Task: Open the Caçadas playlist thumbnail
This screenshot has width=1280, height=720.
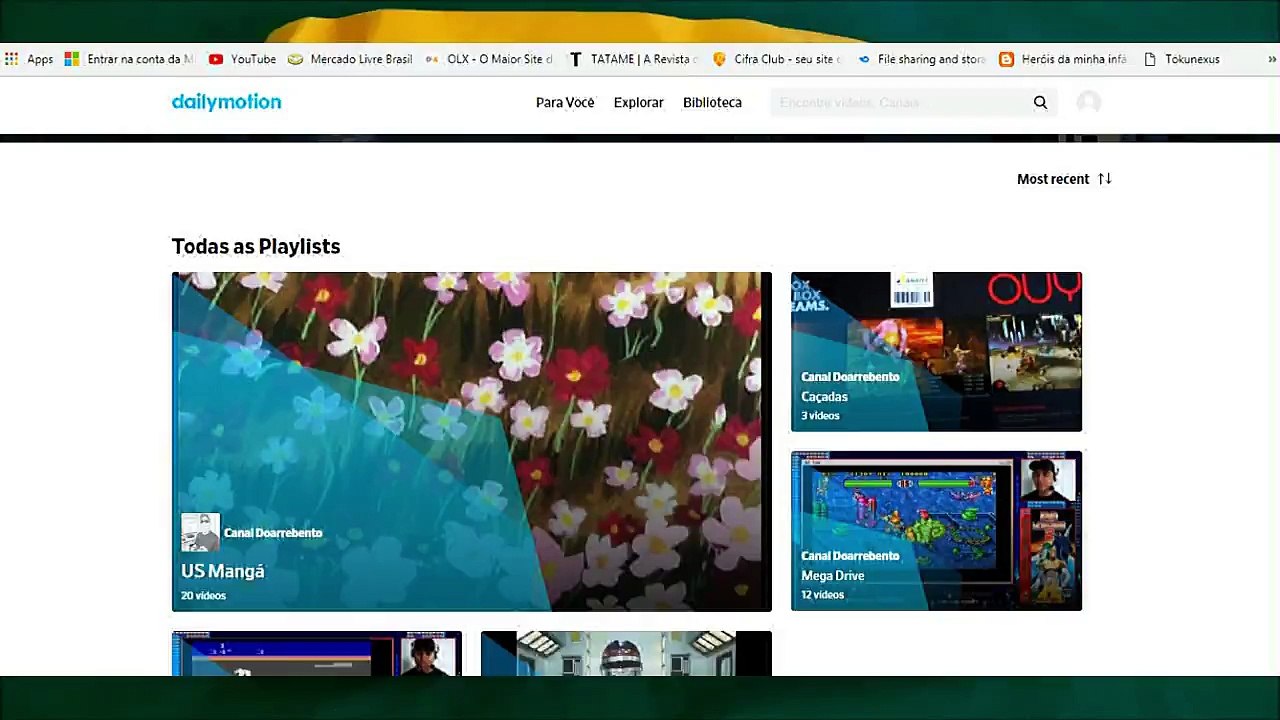Action: [936, 352]
